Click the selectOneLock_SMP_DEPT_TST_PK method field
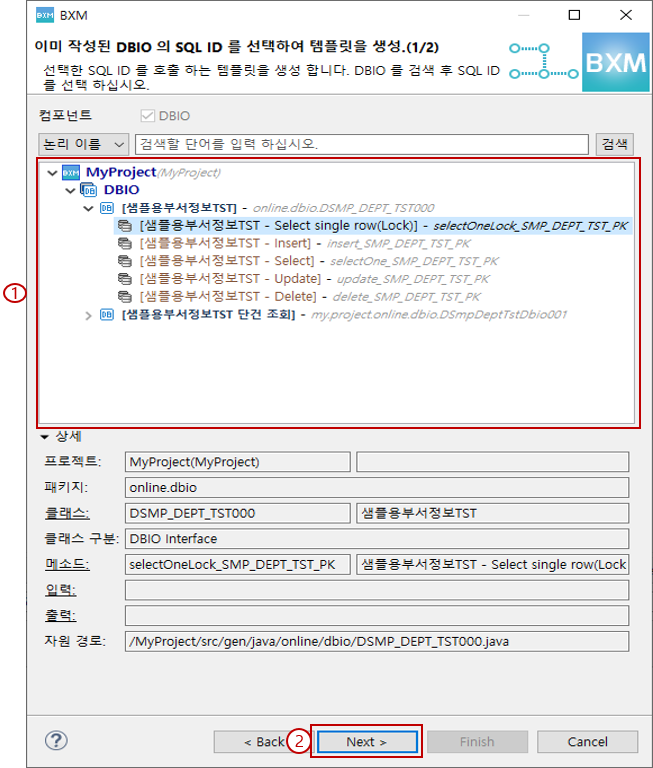Viewport: 653px width, 768px height. tap(238, 564)
